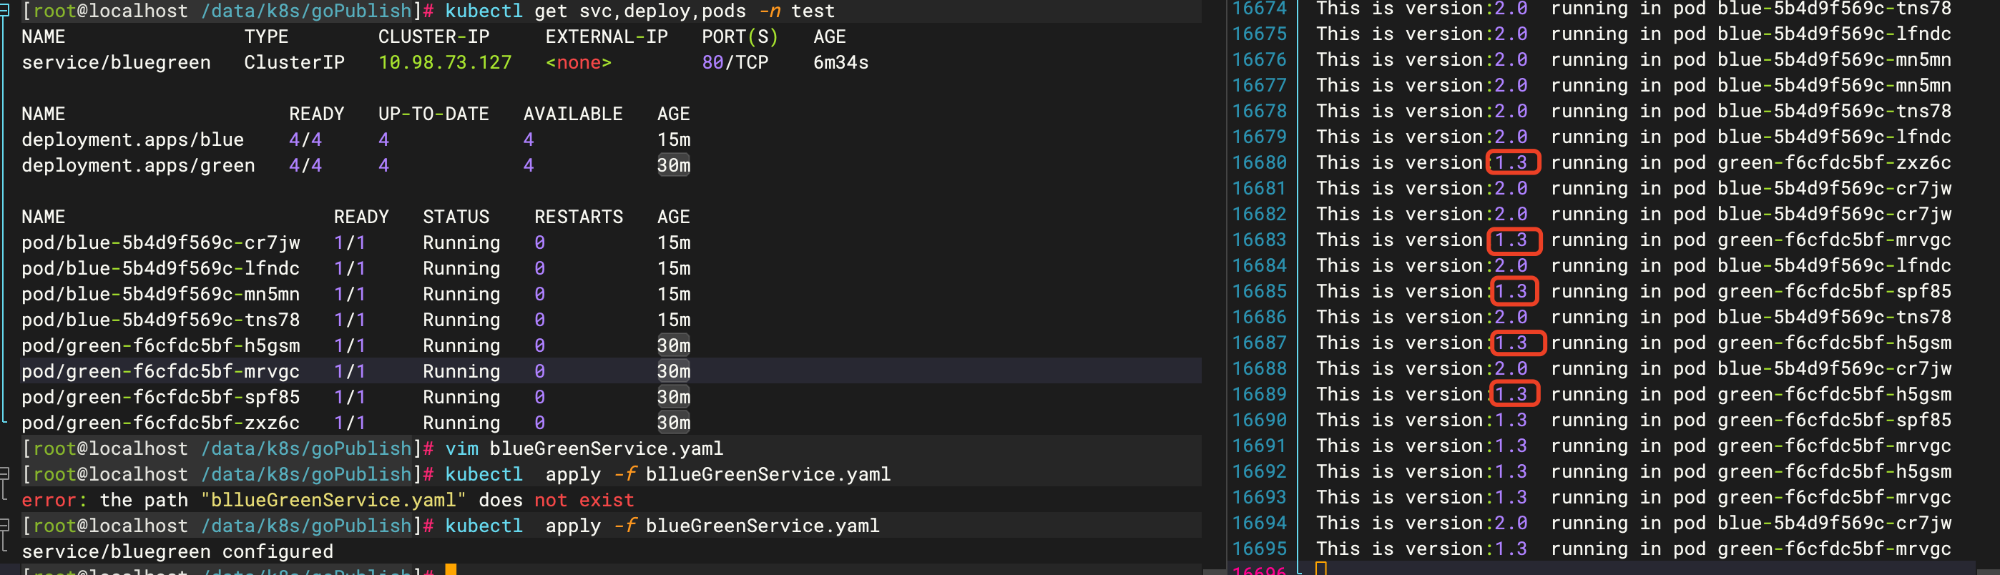Viewport: 2000px width, 575px height.
Task: Click line number 16689 in log pane
Action: (1259, 395)
